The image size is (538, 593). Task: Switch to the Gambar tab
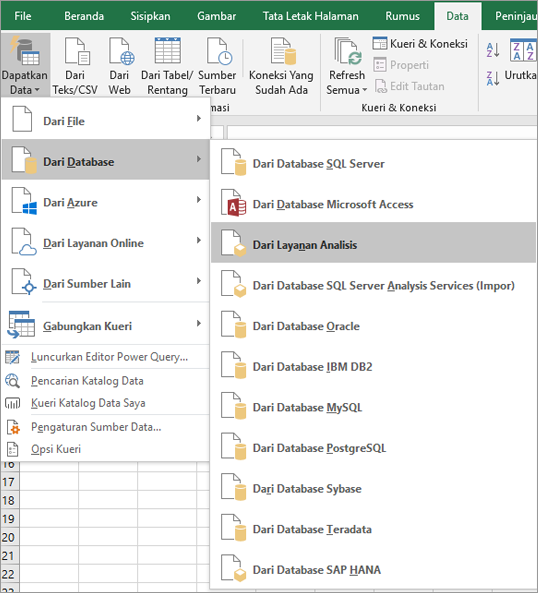(217, 16)
